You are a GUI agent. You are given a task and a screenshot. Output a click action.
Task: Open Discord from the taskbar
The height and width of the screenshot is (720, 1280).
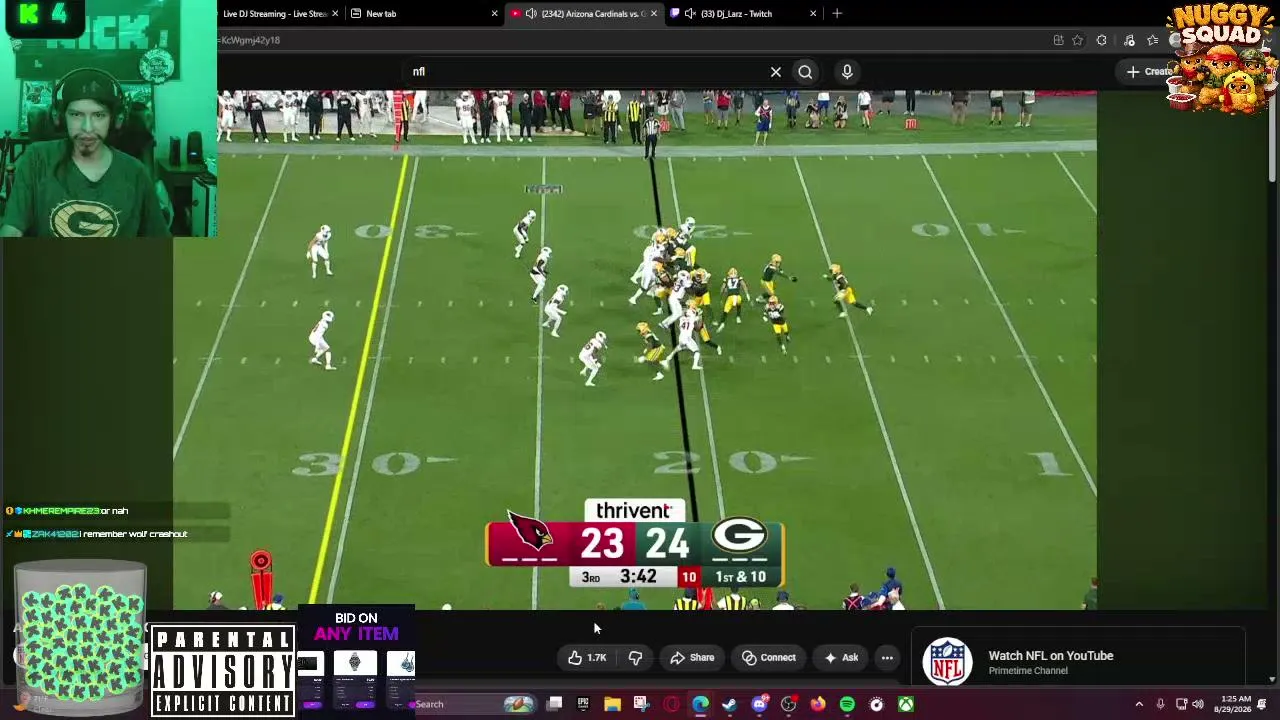coord(759,704)
